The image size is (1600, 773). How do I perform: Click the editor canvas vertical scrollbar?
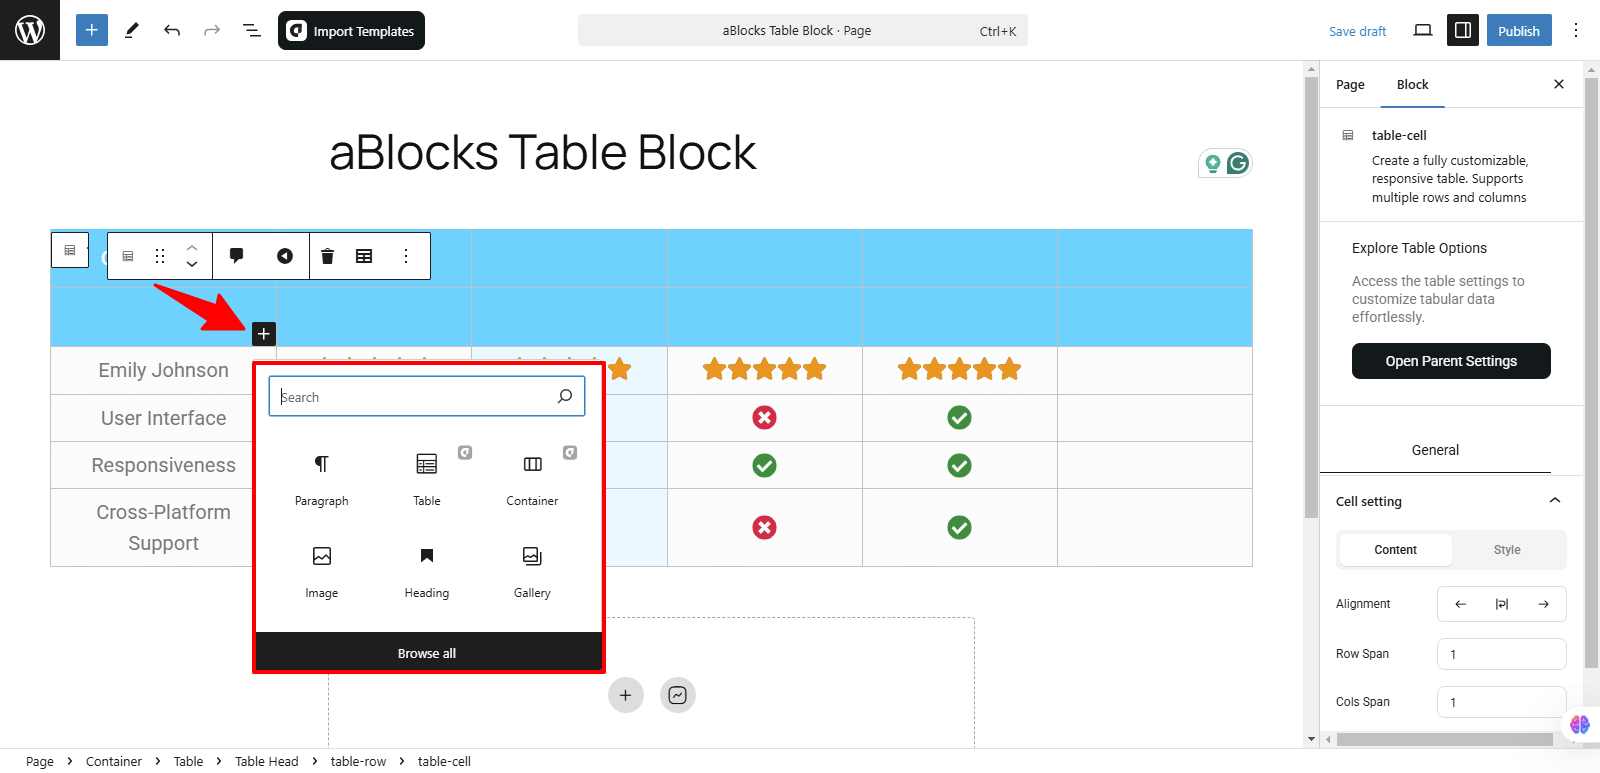click(x=1311, y=296)
